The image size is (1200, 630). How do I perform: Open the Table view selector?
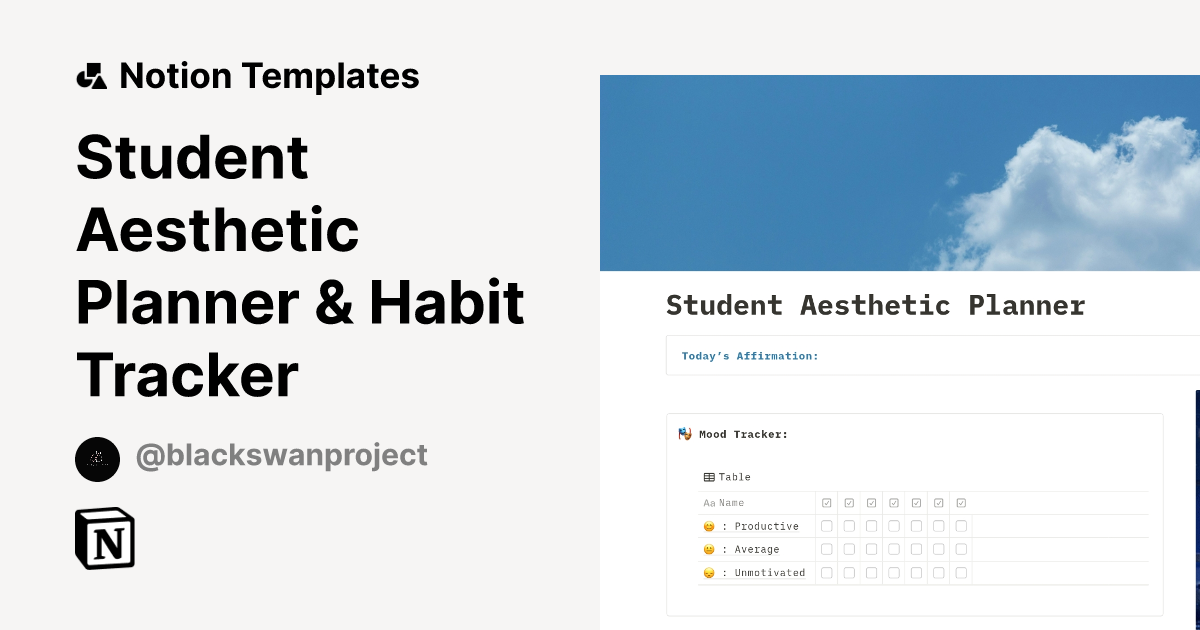tap(725, 477)
